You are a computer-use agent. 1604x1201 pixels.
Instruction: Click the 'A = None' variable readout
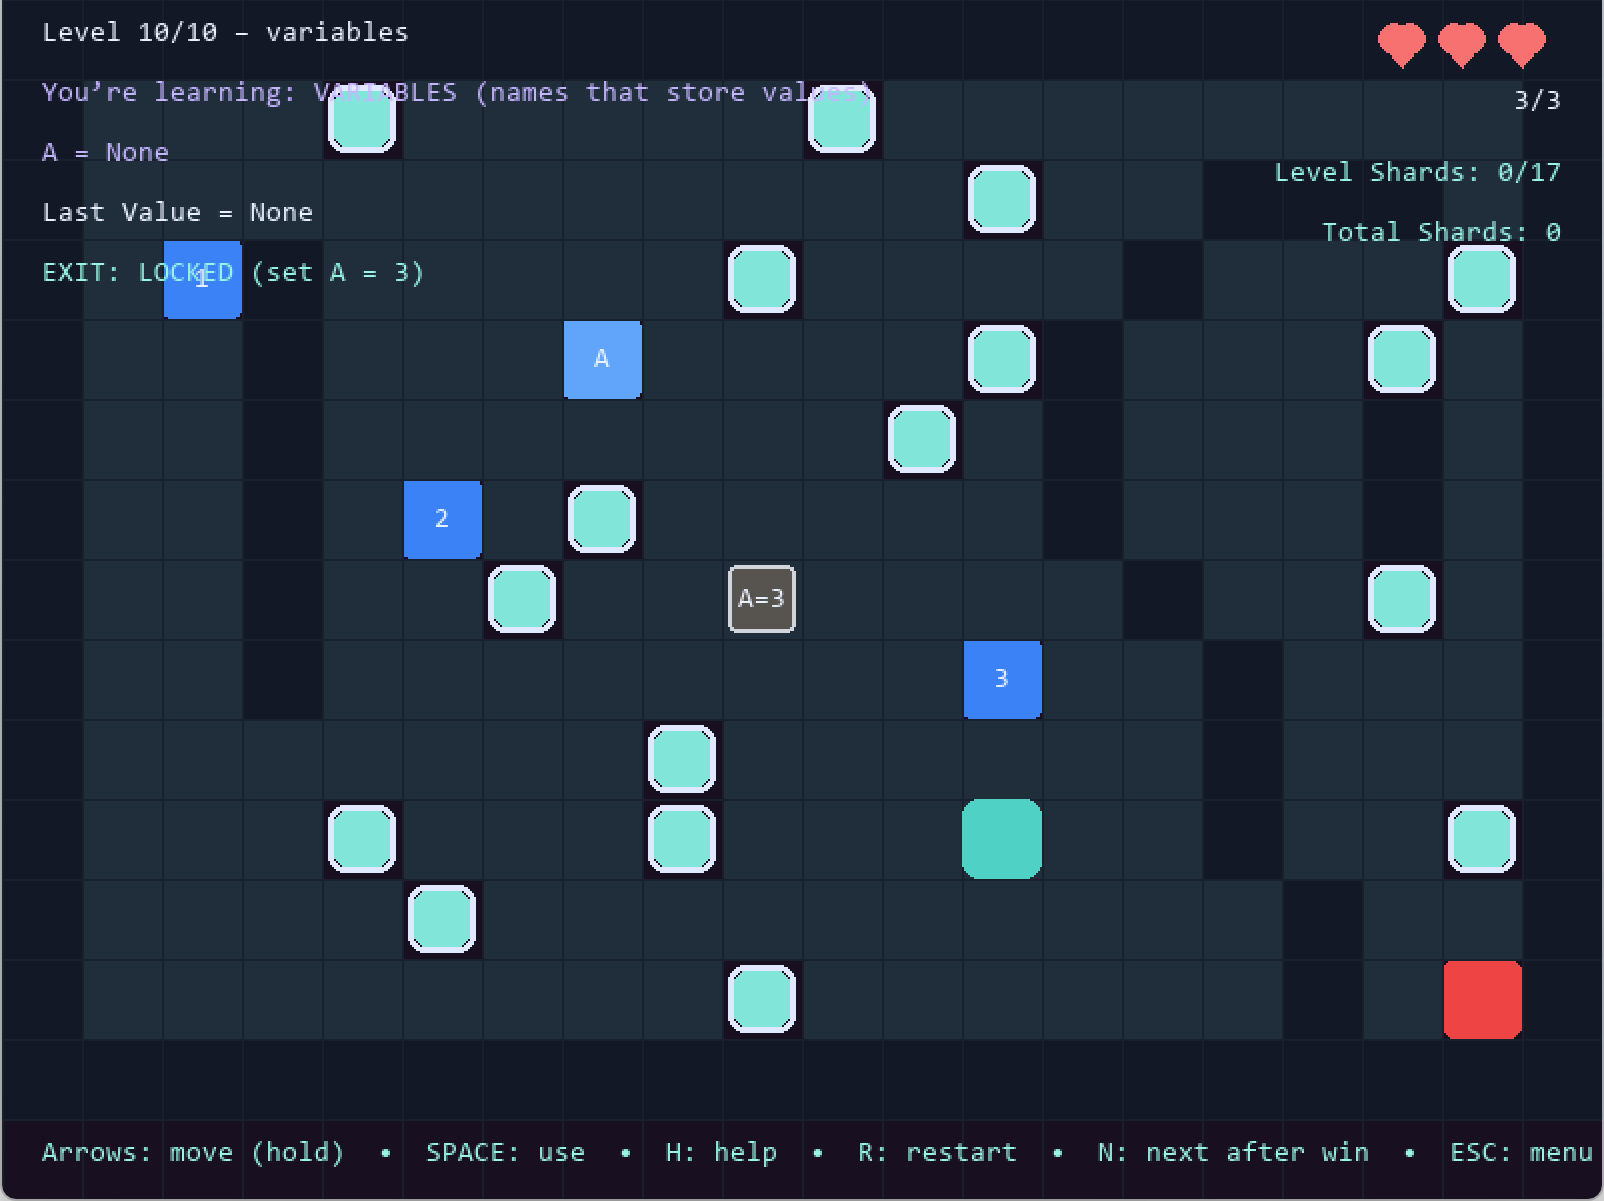(106, 152)
